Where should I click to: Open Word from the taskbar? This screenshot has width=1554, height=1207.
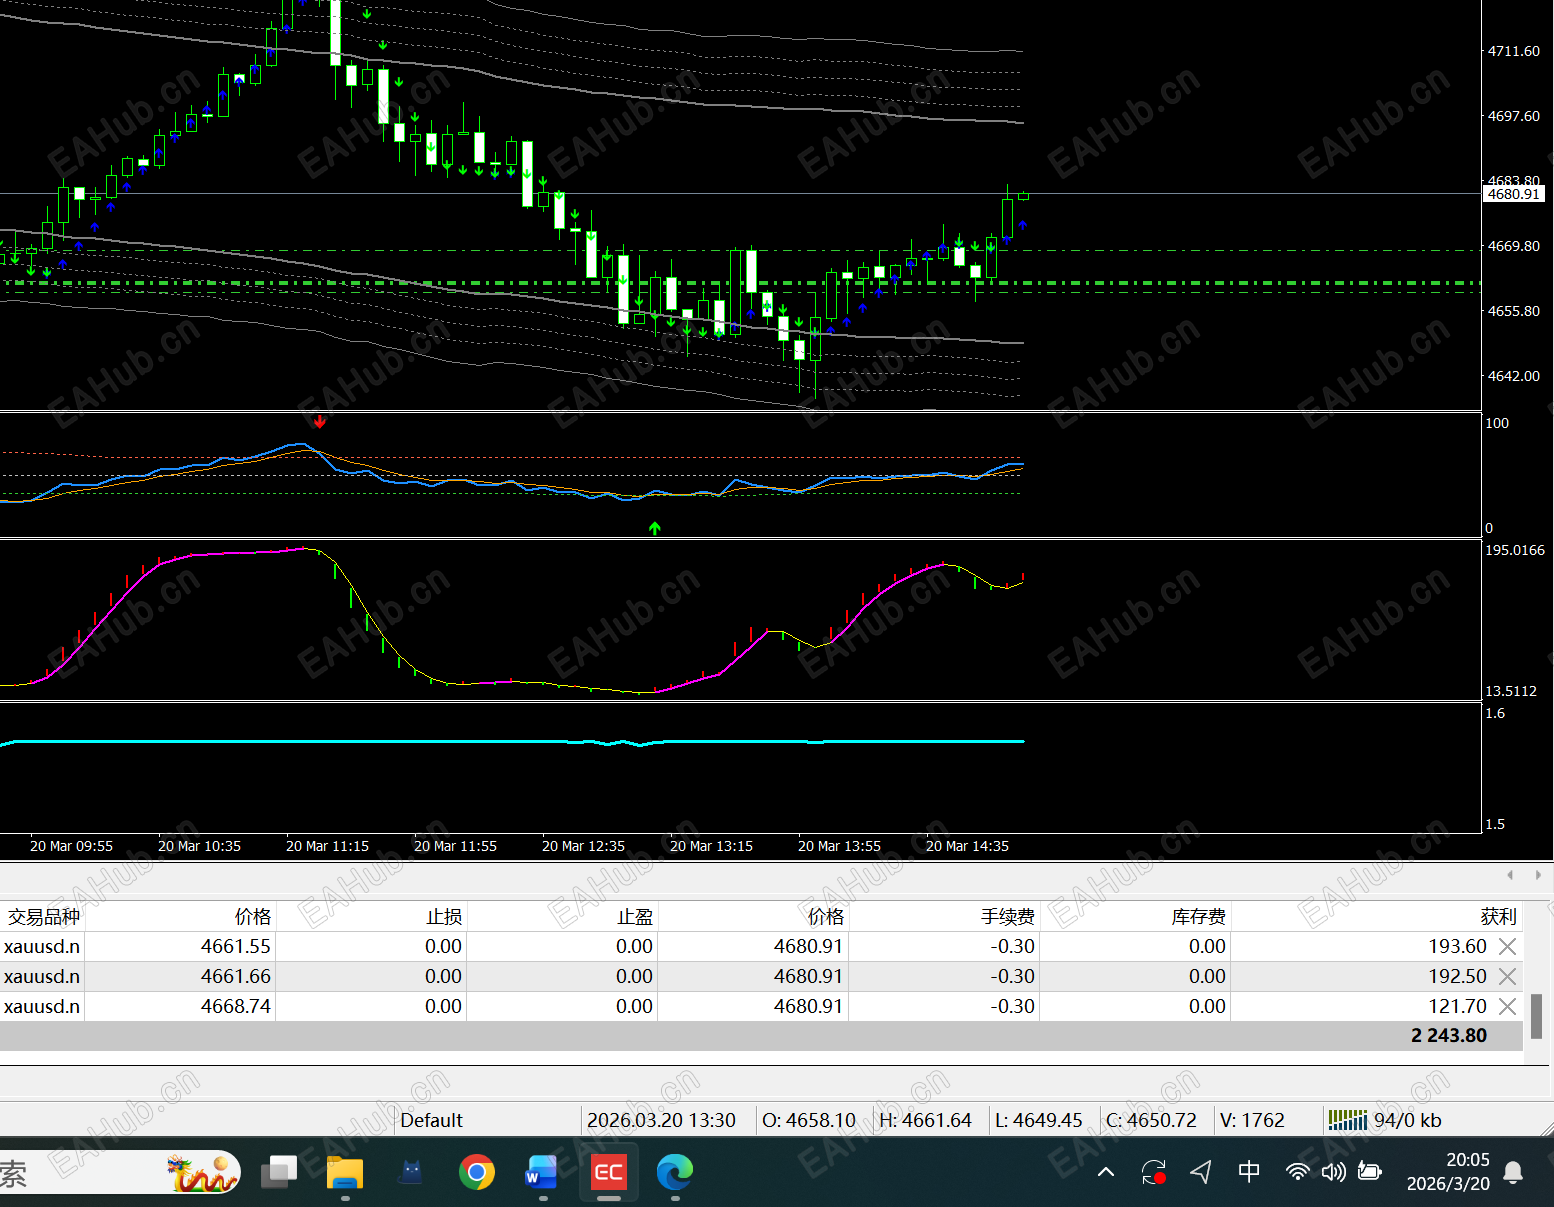542,1172
